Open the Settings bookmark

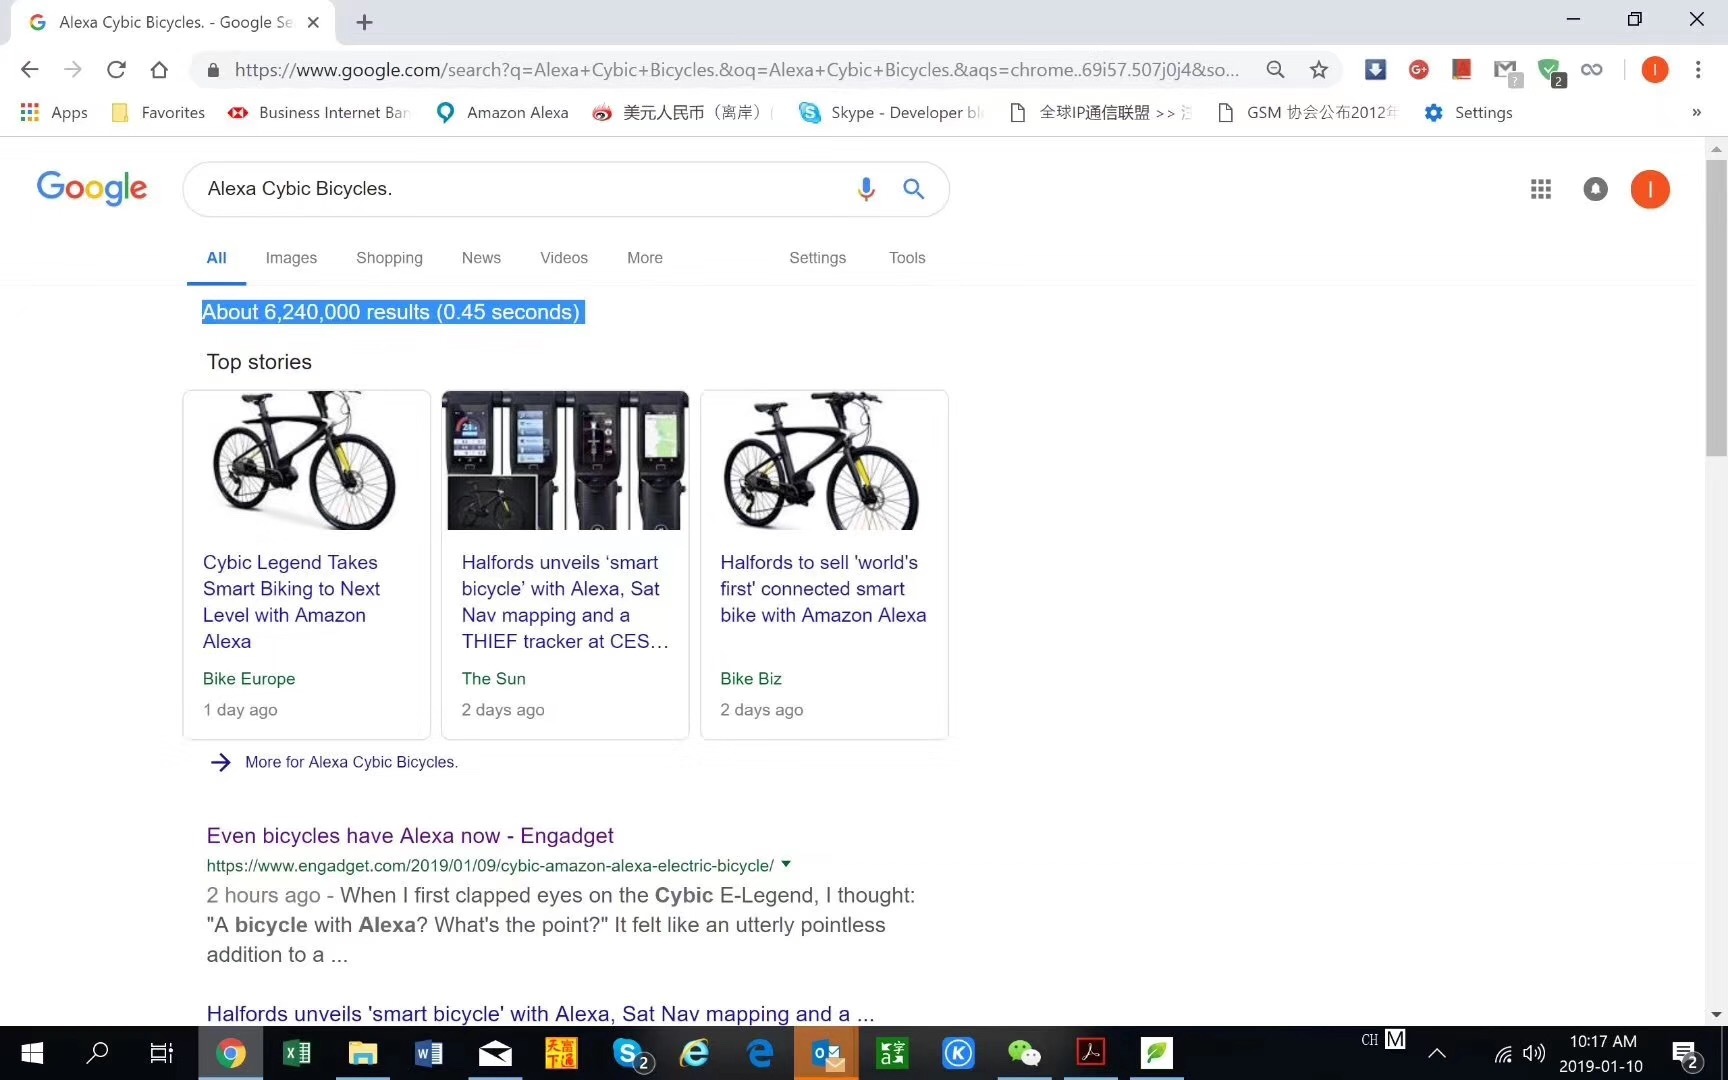[x=1468, y=112]
